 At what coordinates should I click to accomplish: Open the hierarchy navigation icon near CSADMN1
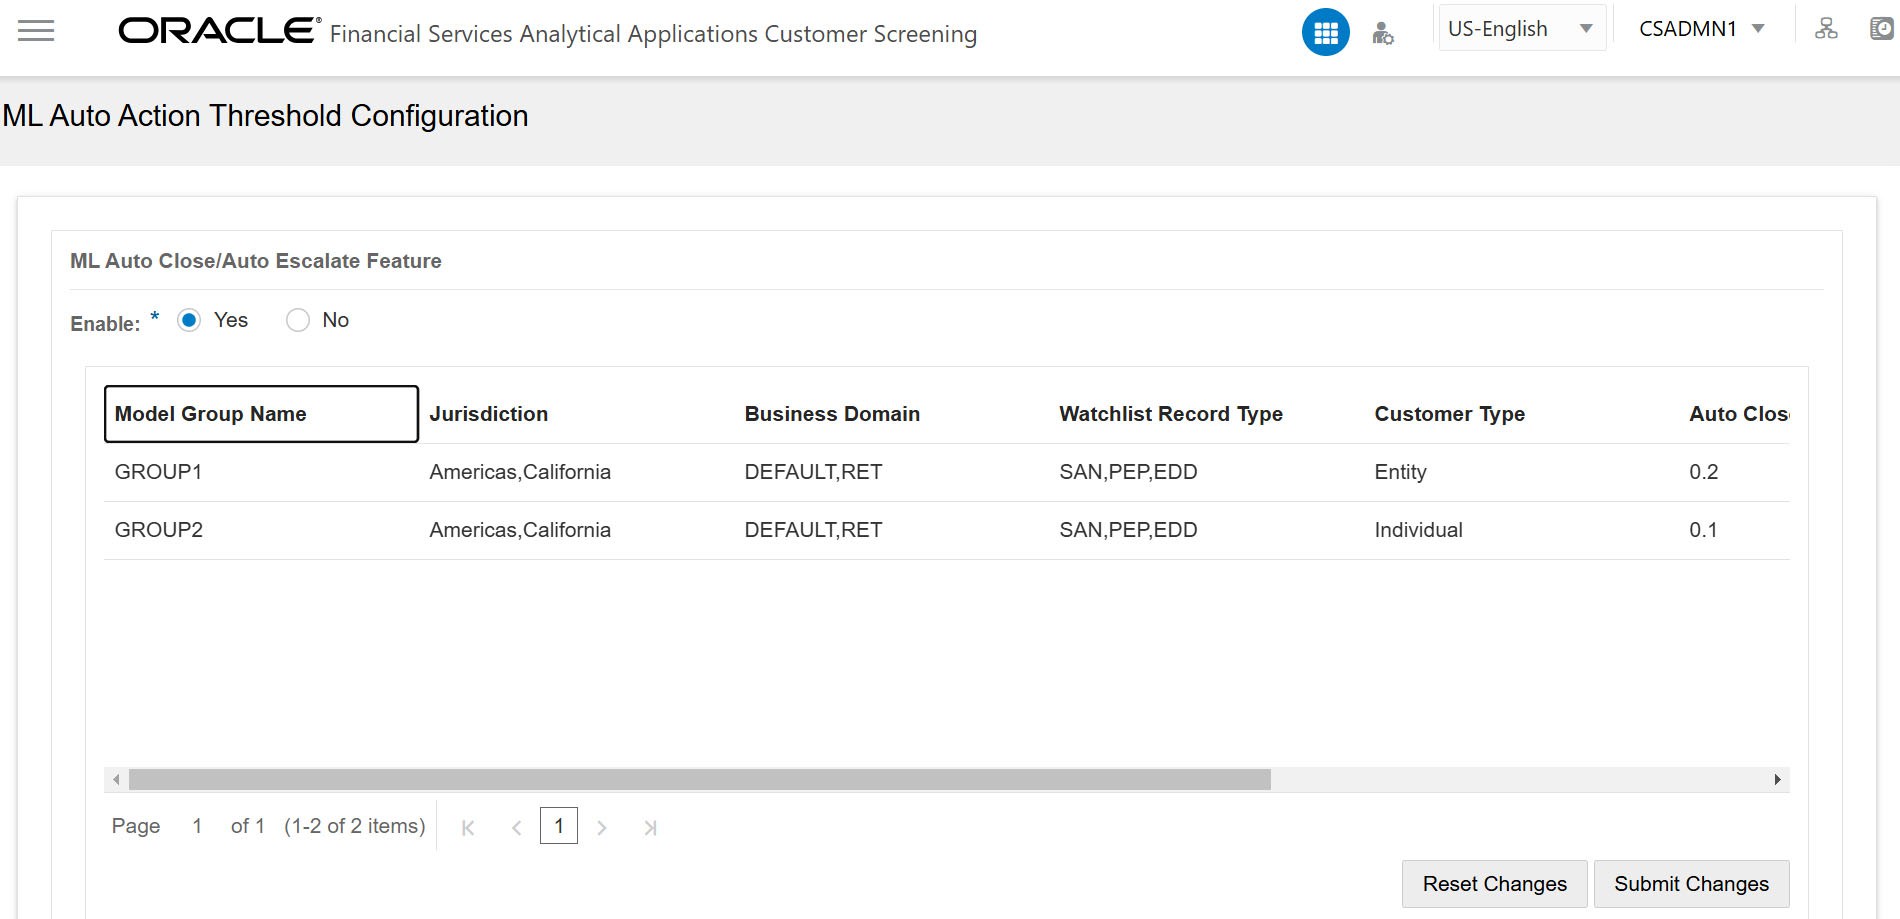point(1827,27)
